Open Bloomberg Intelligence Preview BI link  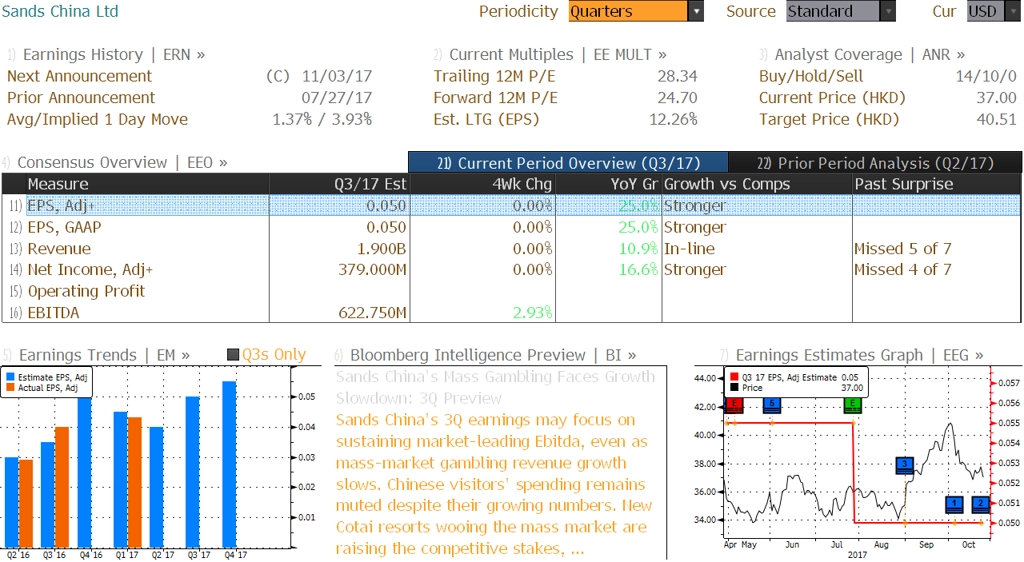[x=493, y=355]
